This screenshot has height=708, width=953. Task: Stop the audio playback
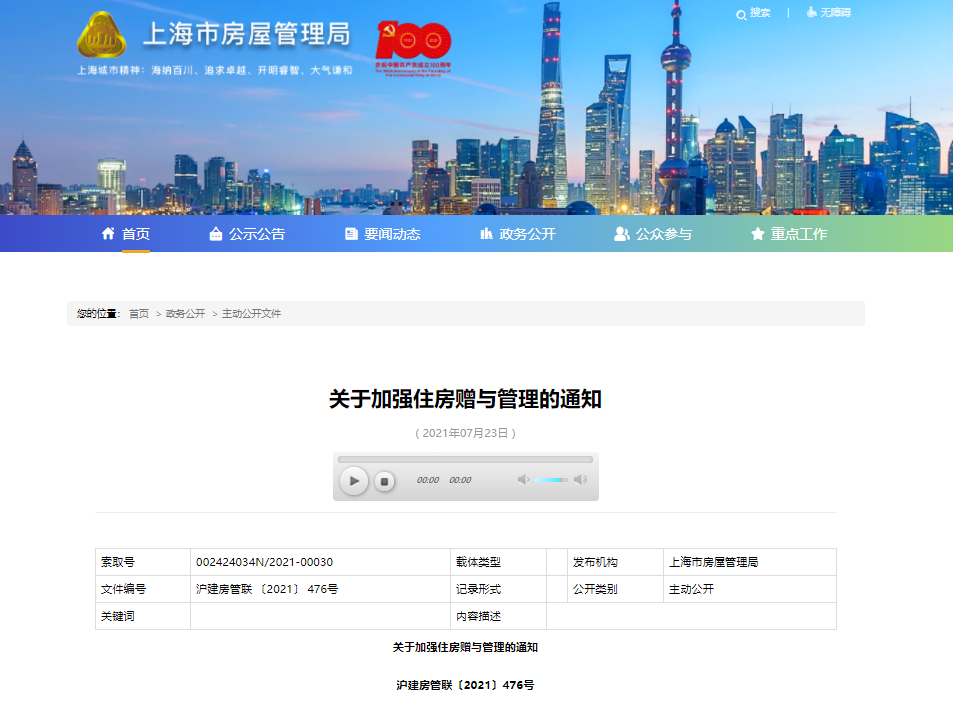[x=384, y=481]
